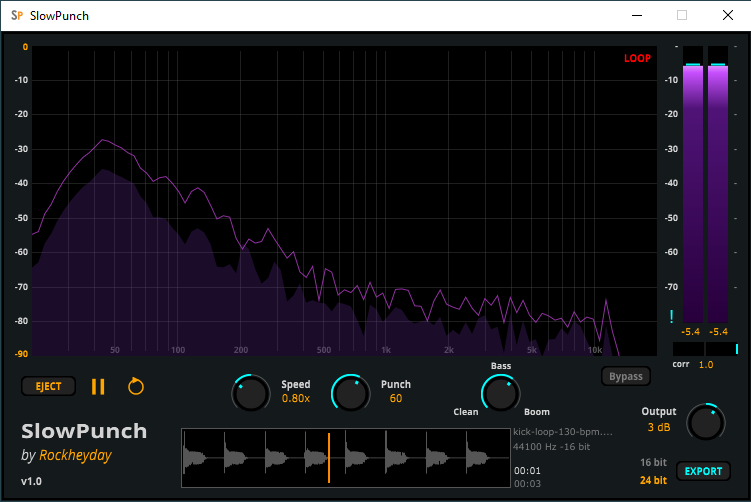This screenshot has height=502, width=751.
Task: Click the Bass Clean/Boom knob
Action: coord(500,393)
